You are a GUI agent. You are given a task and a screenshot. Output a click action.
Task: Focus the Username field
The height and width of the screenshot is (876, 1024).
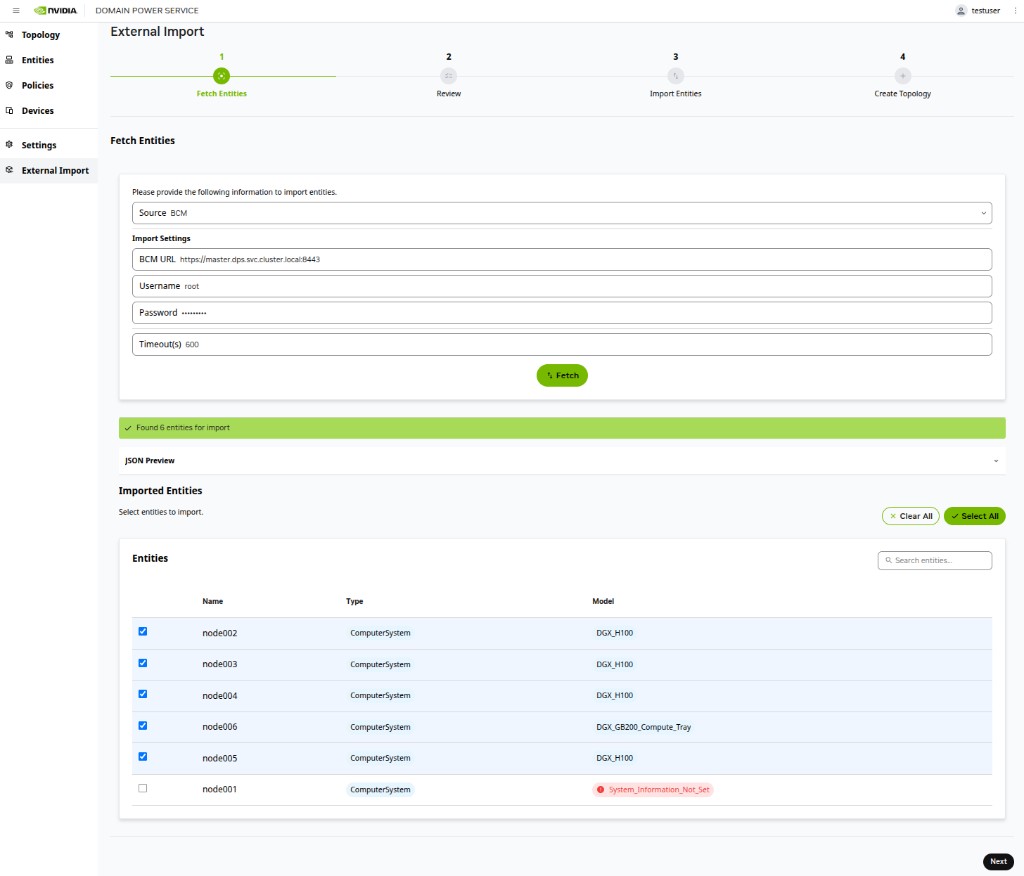pyautogui.click(x=562, y=286)
